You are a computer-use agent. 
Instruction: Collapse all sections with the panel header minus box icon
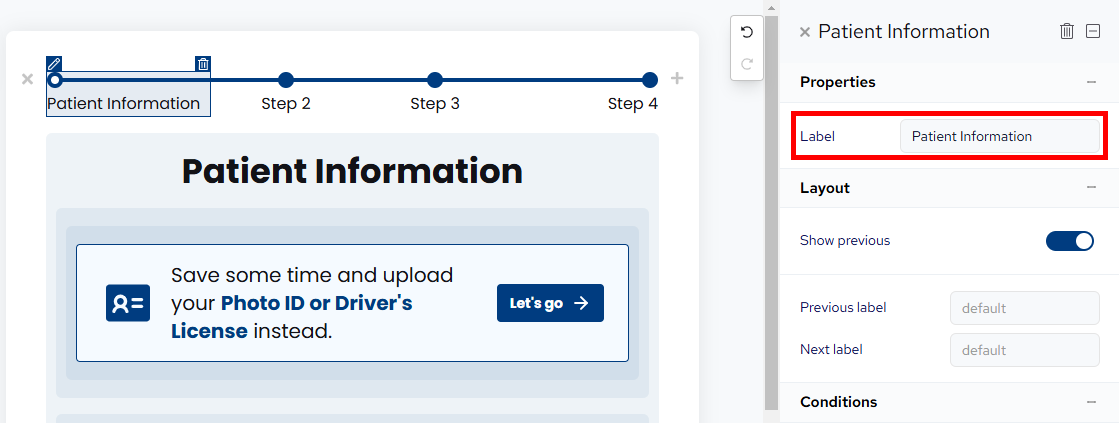pyautogui.click(x=1093, y=31)
